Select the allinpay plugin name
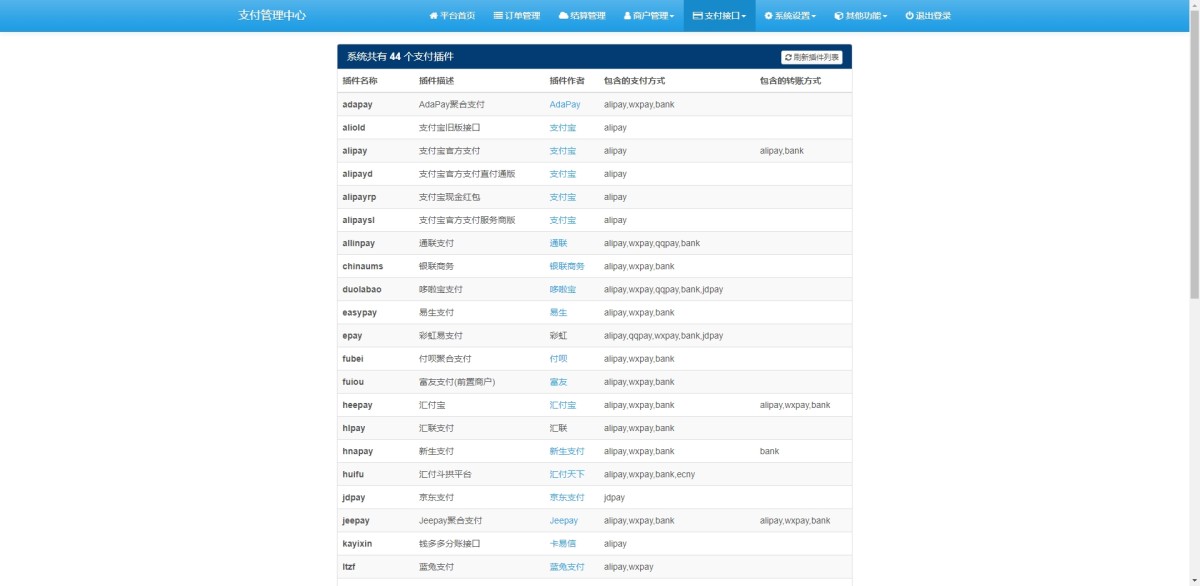The width and height of the screenshot is (1200, 586). (x=358, y=243)
